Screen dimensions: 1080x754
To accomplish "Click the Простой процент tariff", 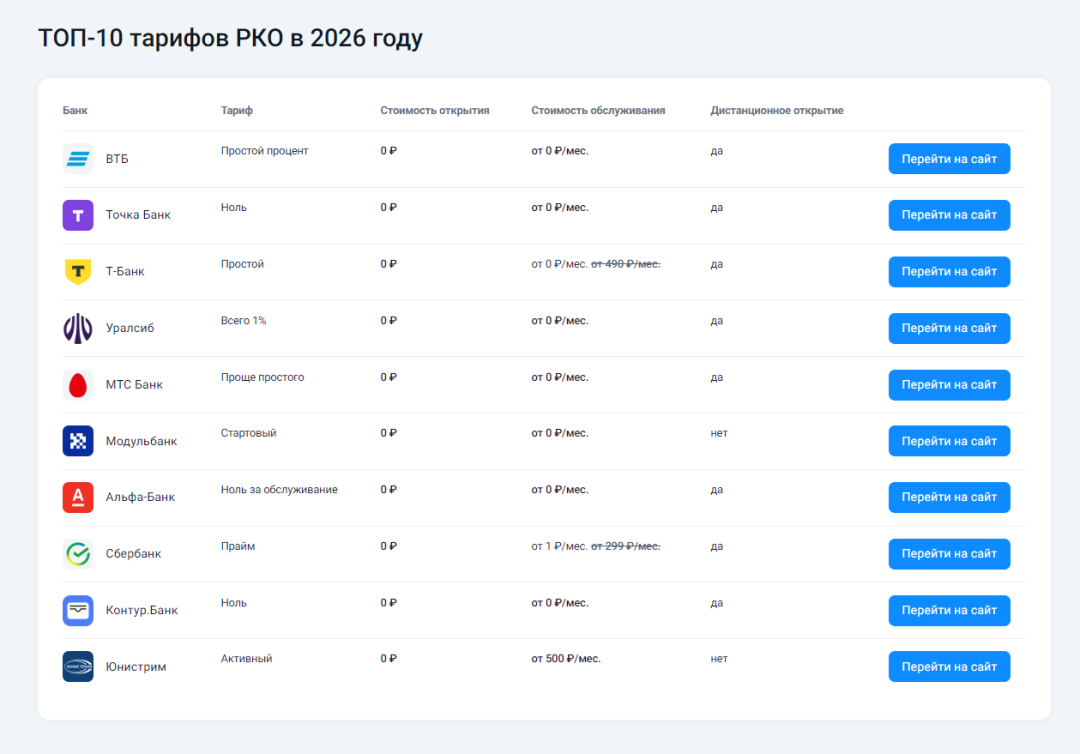I will [264, 151].
